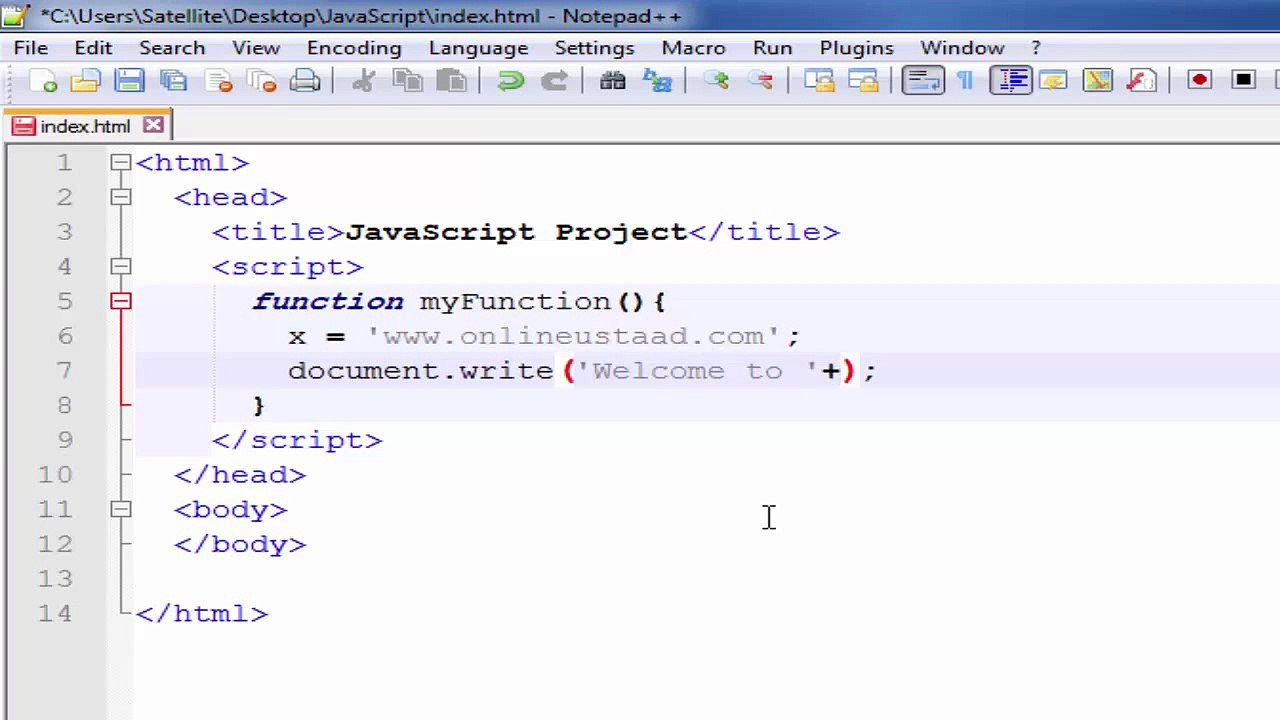Click the Paste clipboard icon
Screen dimensions: 1280x720
[451, 81]
